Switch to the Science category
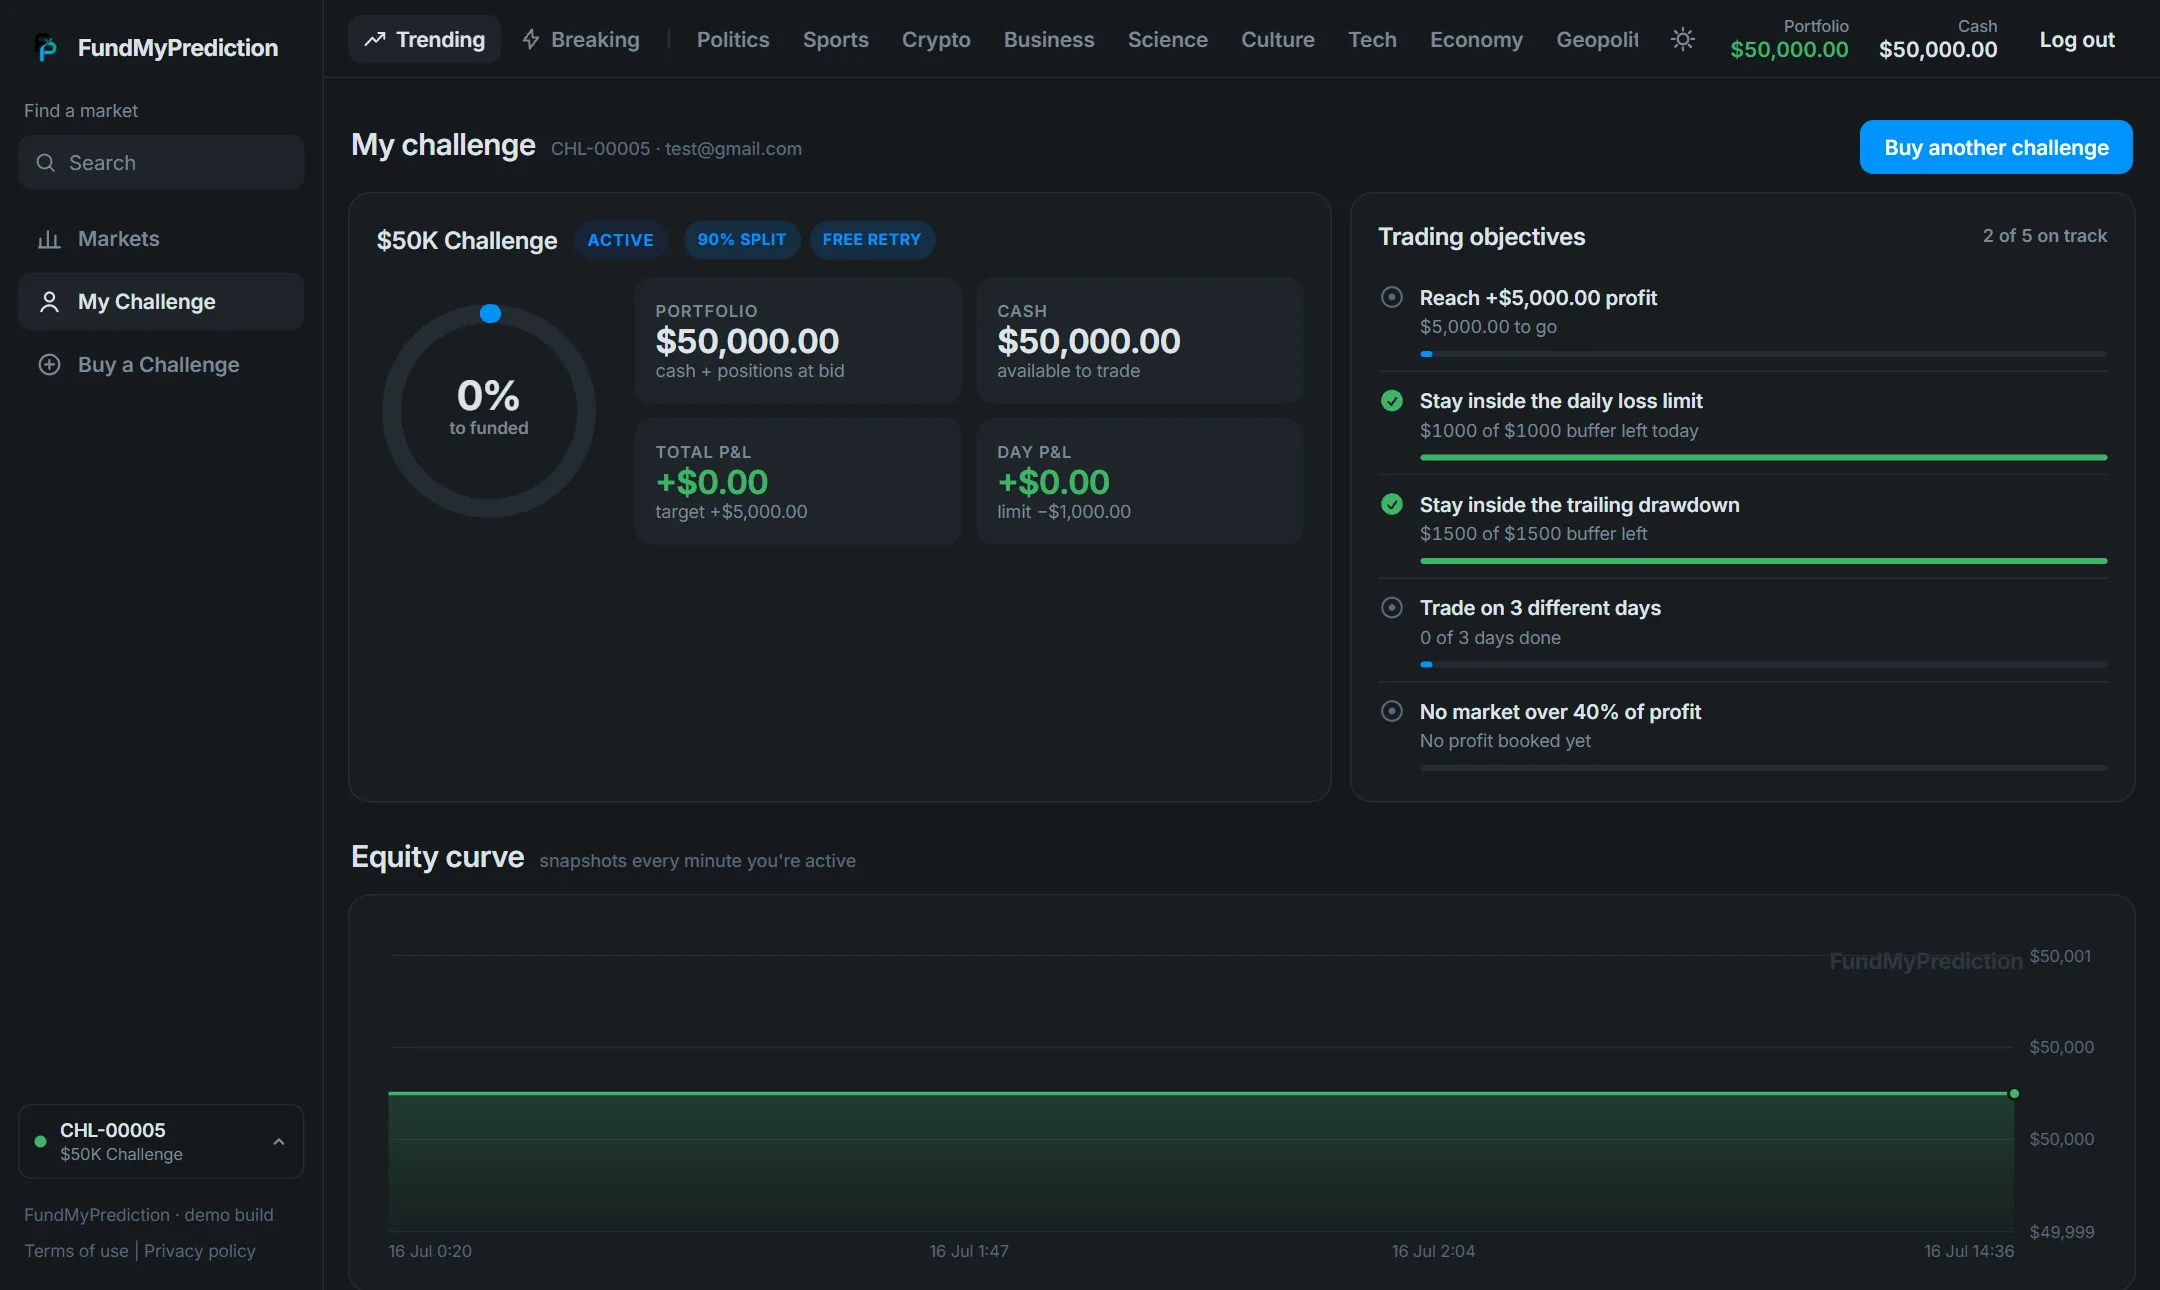 1168,40
